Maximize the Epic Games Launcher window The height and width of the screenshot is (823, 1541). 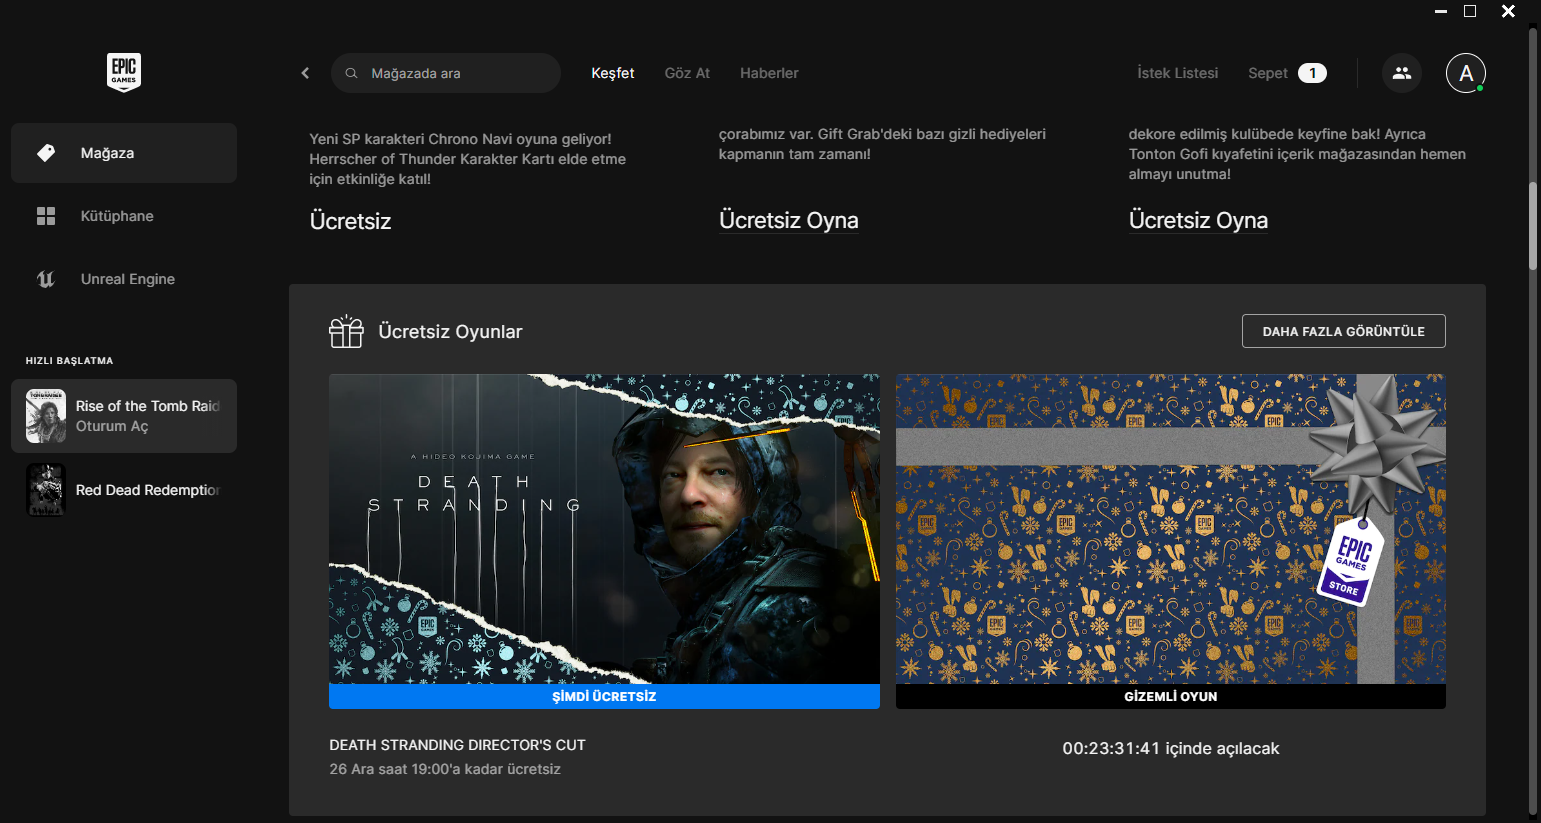pyautogui.click(x=1470, y=11)
